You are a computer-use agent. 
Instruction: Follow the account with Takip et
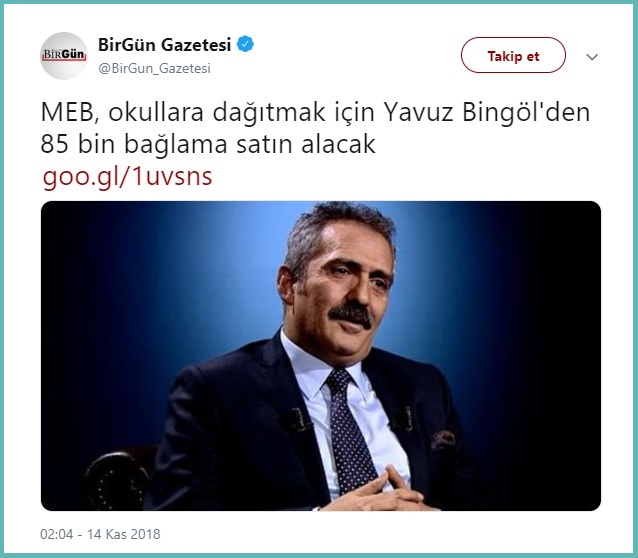tap(513, 55)
